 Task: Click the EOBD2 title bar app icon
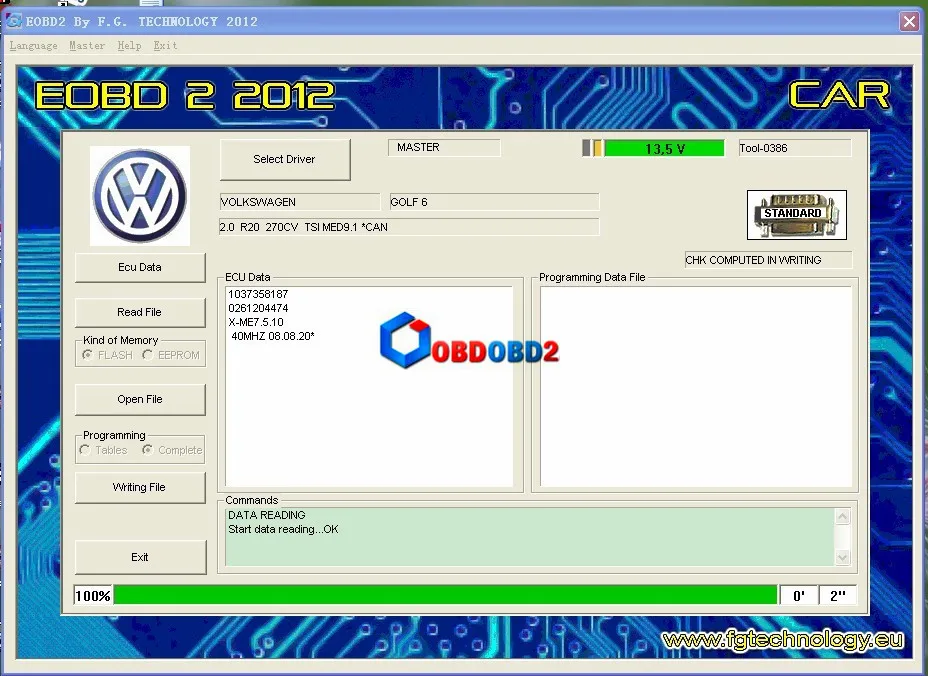click(14, 21)
